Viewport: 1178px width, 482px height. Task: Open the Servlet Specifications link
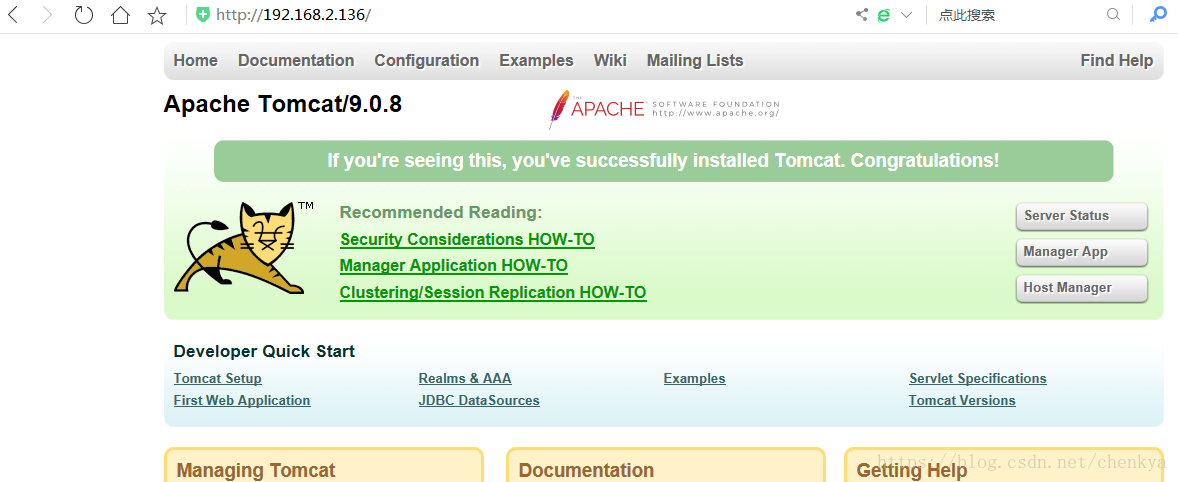pyautogui.click(x=977, y=379)
